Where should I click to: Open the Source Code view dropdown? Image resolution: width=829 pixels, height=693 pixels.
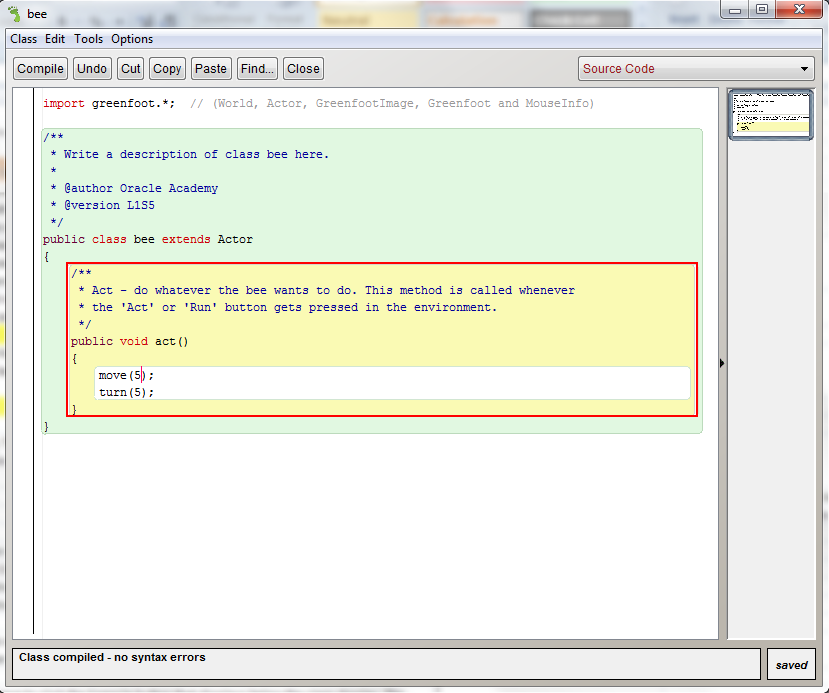click(x=697, y=69)
